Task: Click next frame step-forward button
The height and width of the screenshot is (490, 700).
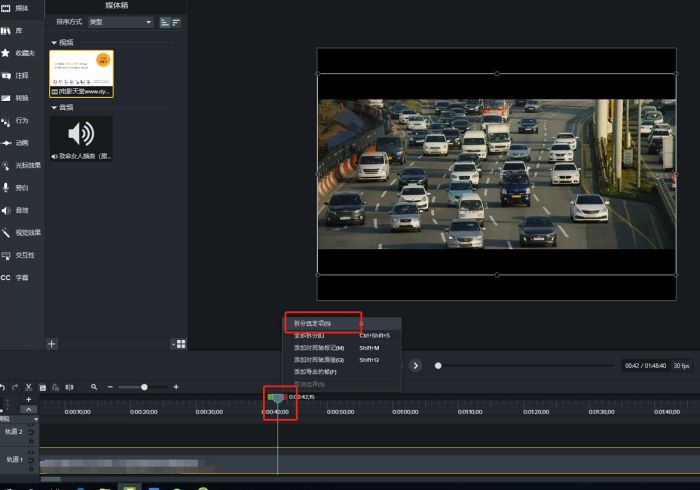Action: (416, 366)
